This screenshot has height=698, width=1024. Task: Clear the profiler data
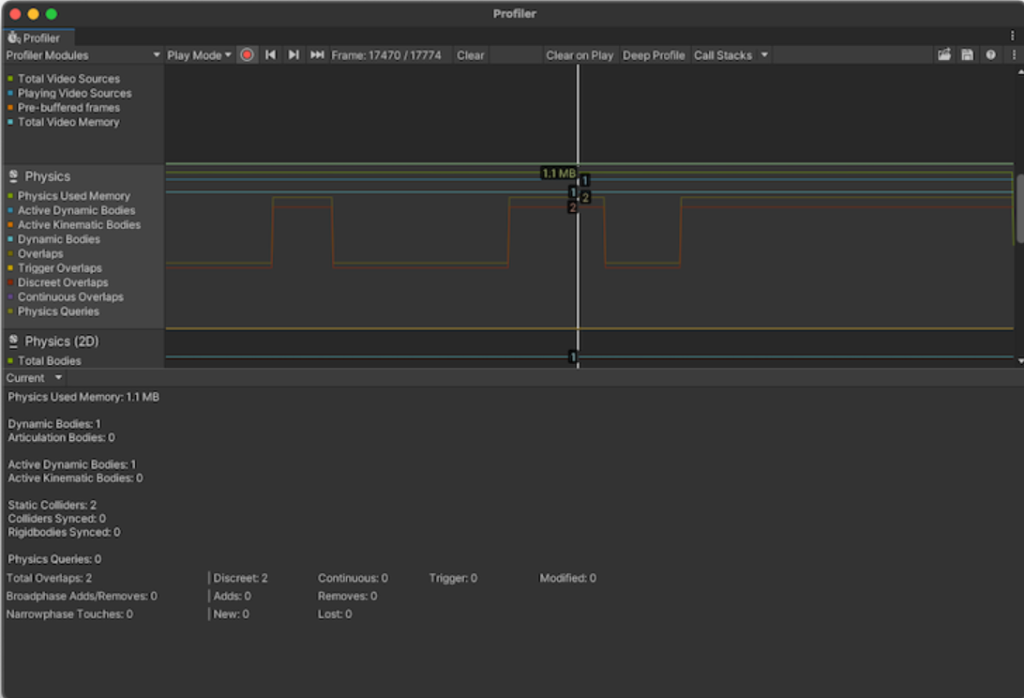[470, 55]
